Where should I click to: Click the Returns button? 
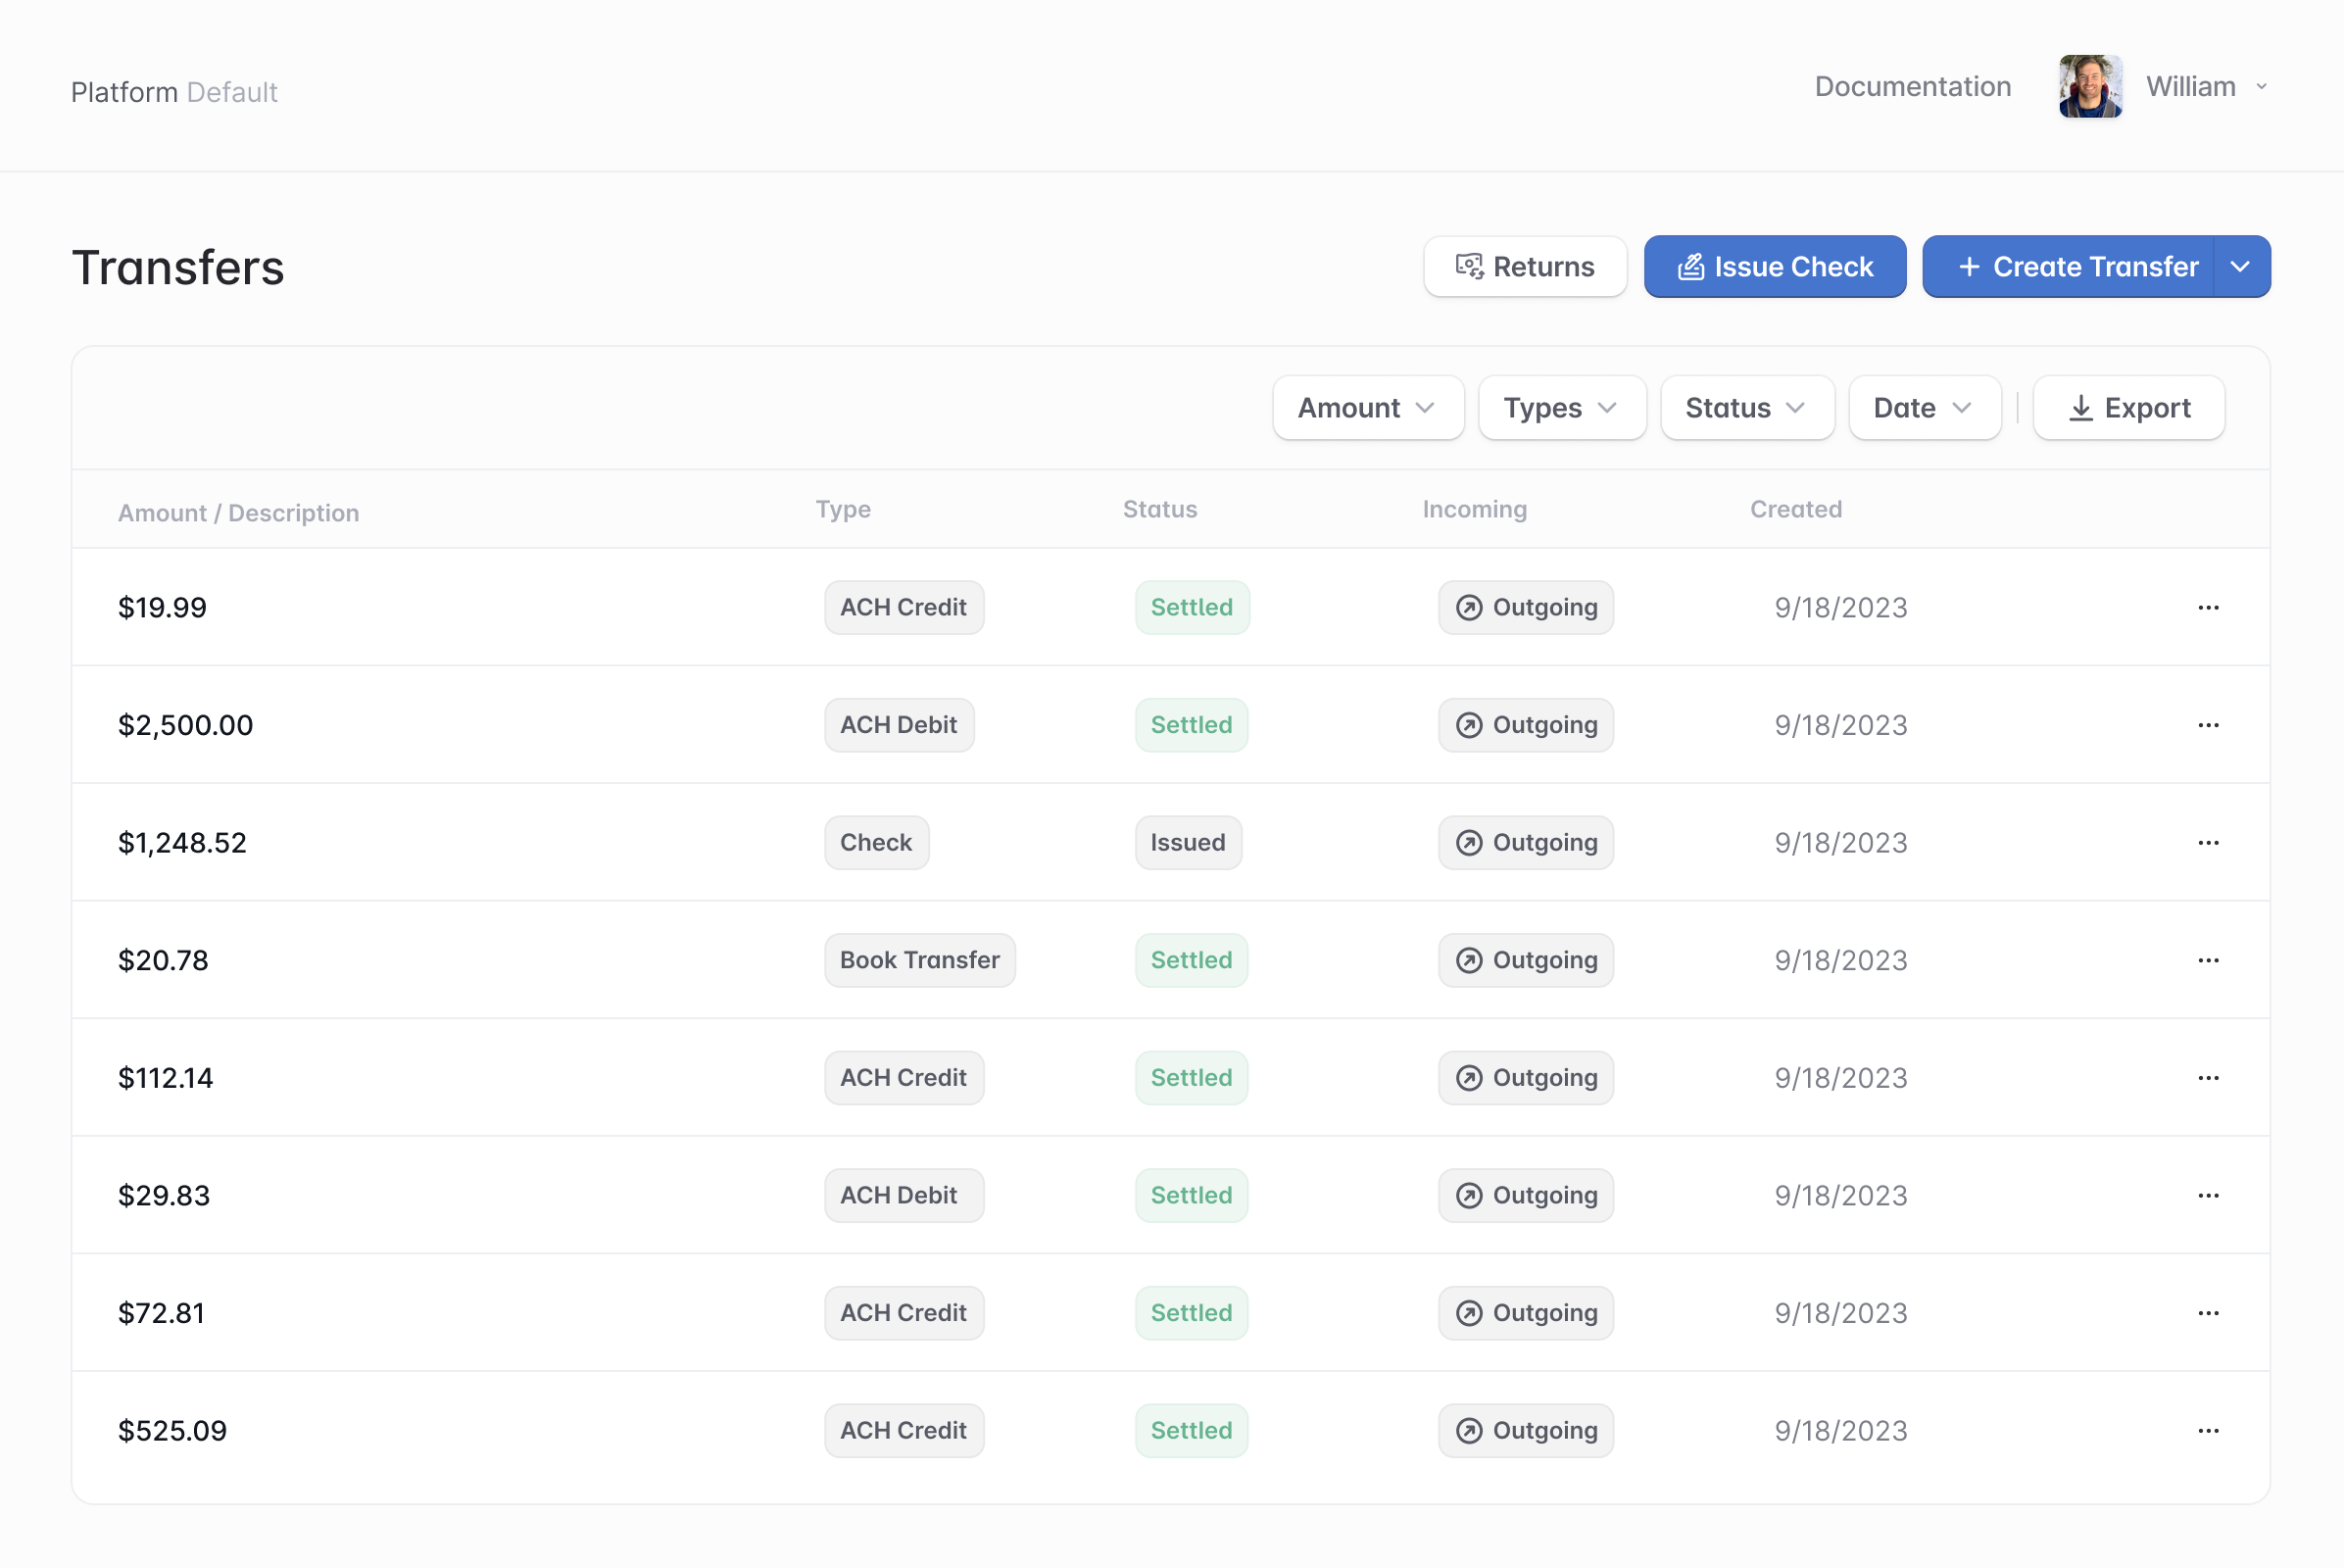click(1525, 267)
